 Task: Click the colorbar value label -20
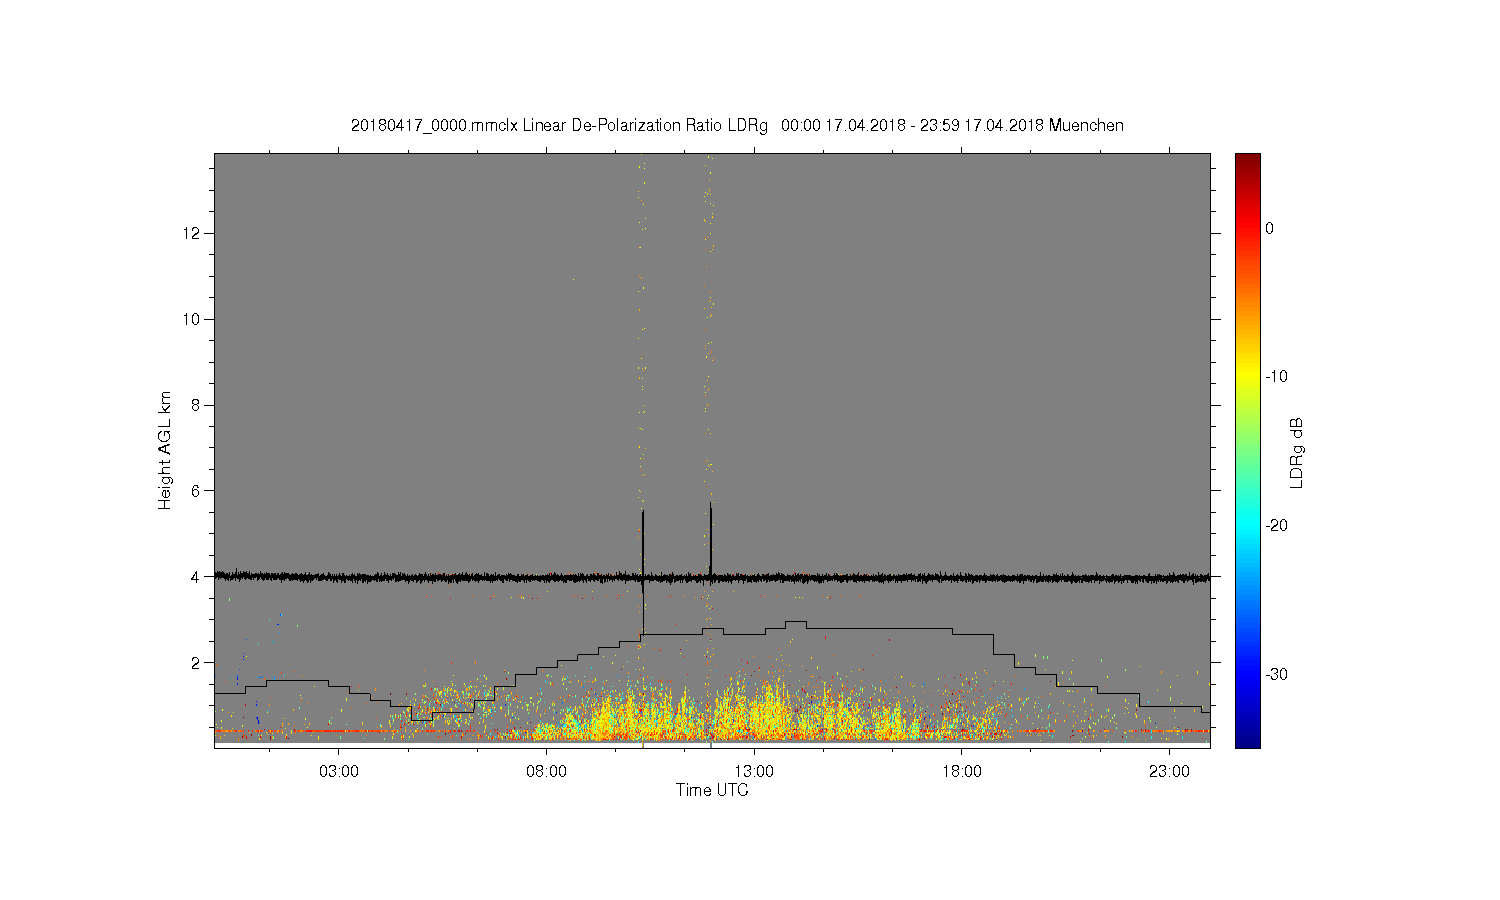pos(1276,525)
